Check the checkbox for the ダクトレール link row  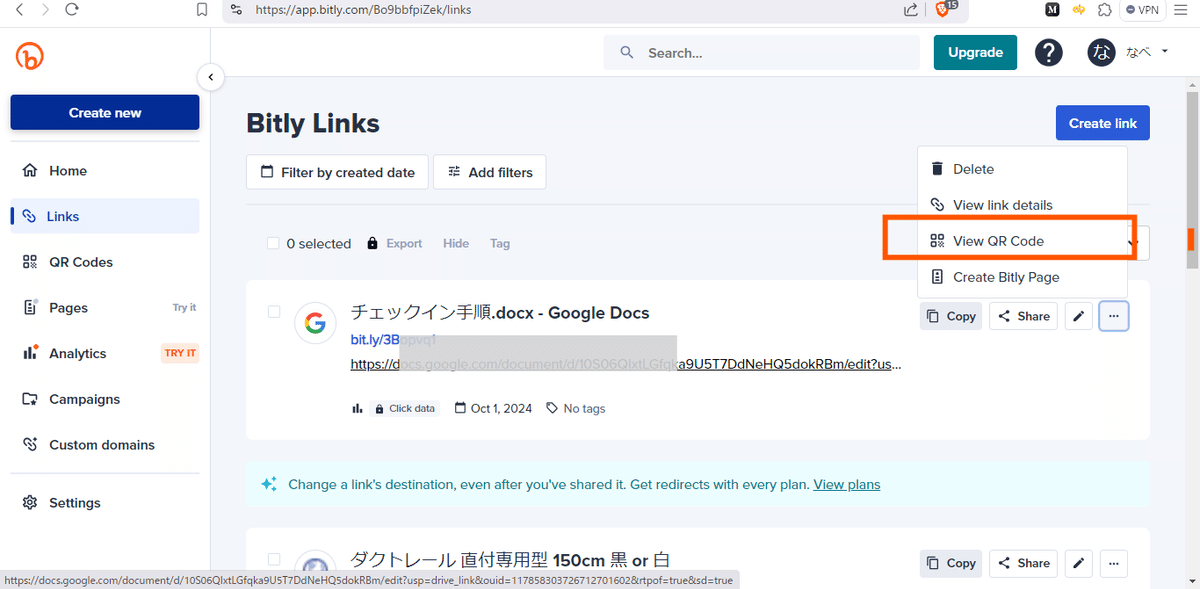[272, 559]
